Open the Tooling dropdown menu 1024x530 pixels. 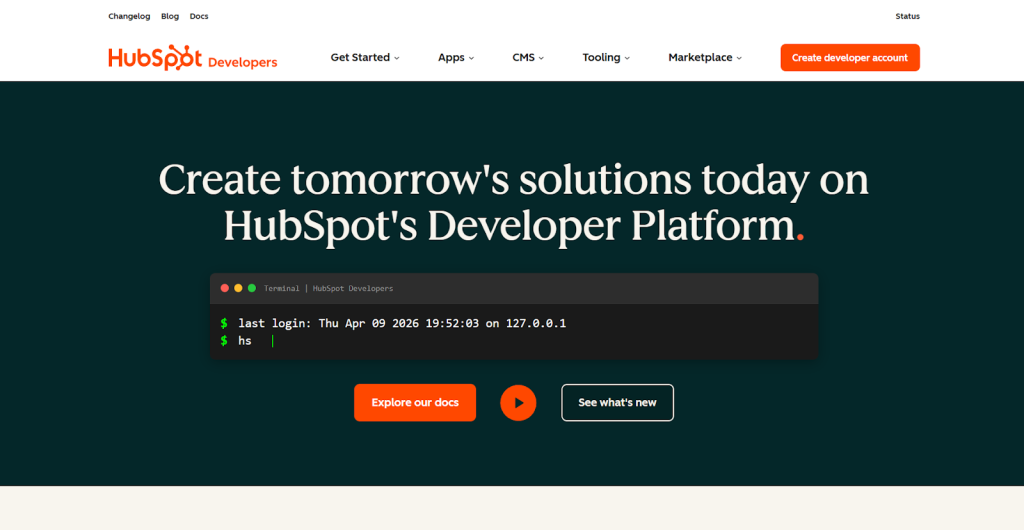[x=606, y=58]
